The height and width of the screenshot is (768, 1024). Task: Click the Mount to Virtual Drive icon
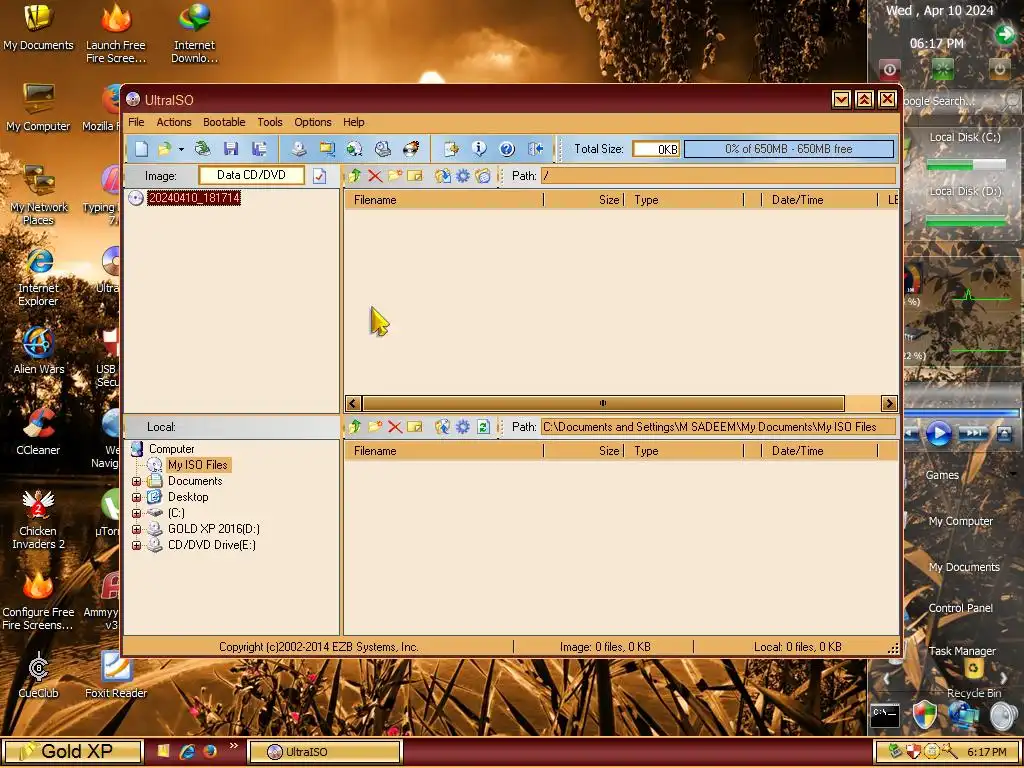383,149
